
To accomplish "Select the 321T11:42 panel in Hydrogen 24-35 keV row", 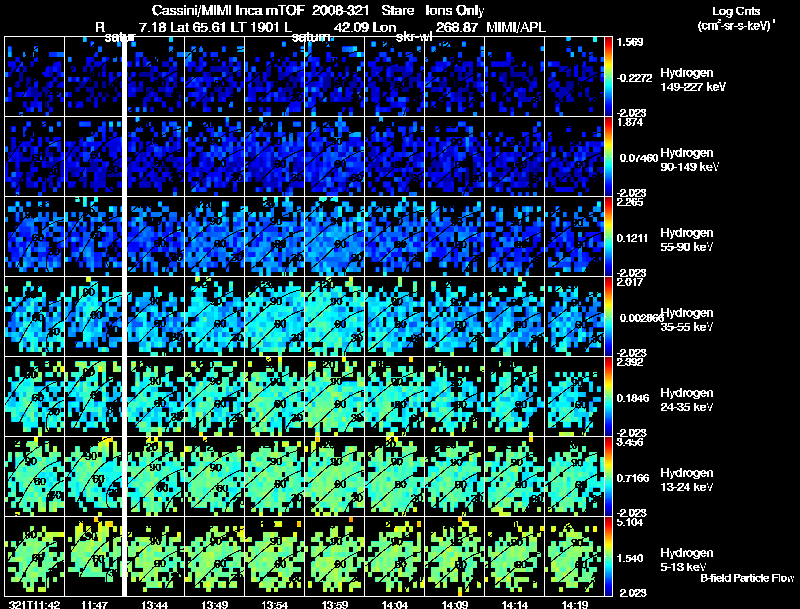I will coord(35,397).
